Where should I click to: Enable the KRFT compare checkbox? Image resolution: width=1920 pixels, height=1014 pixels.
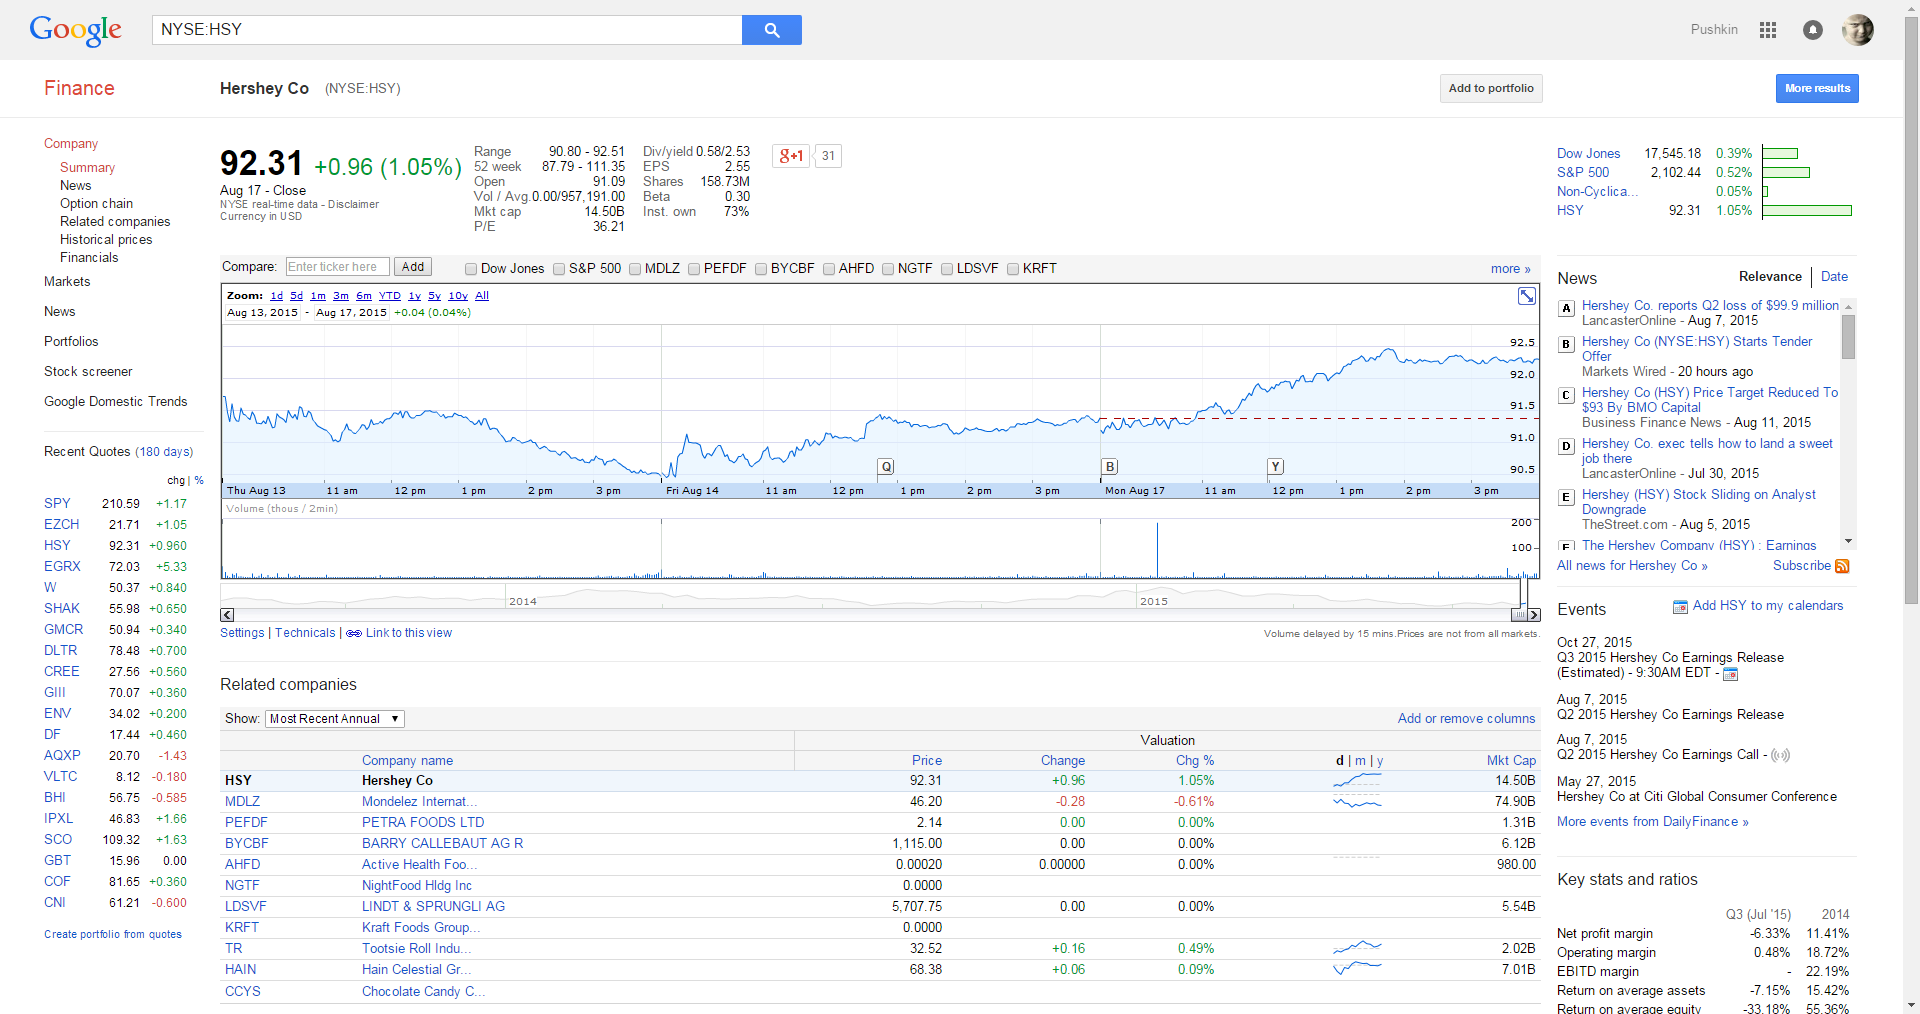(1013, 269)
